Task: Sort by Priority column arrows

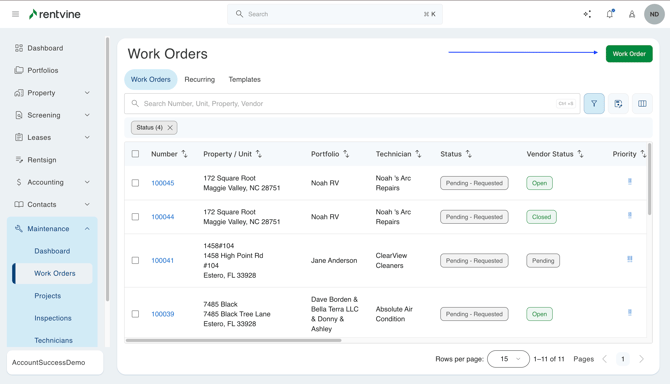Action: (643, 154)
